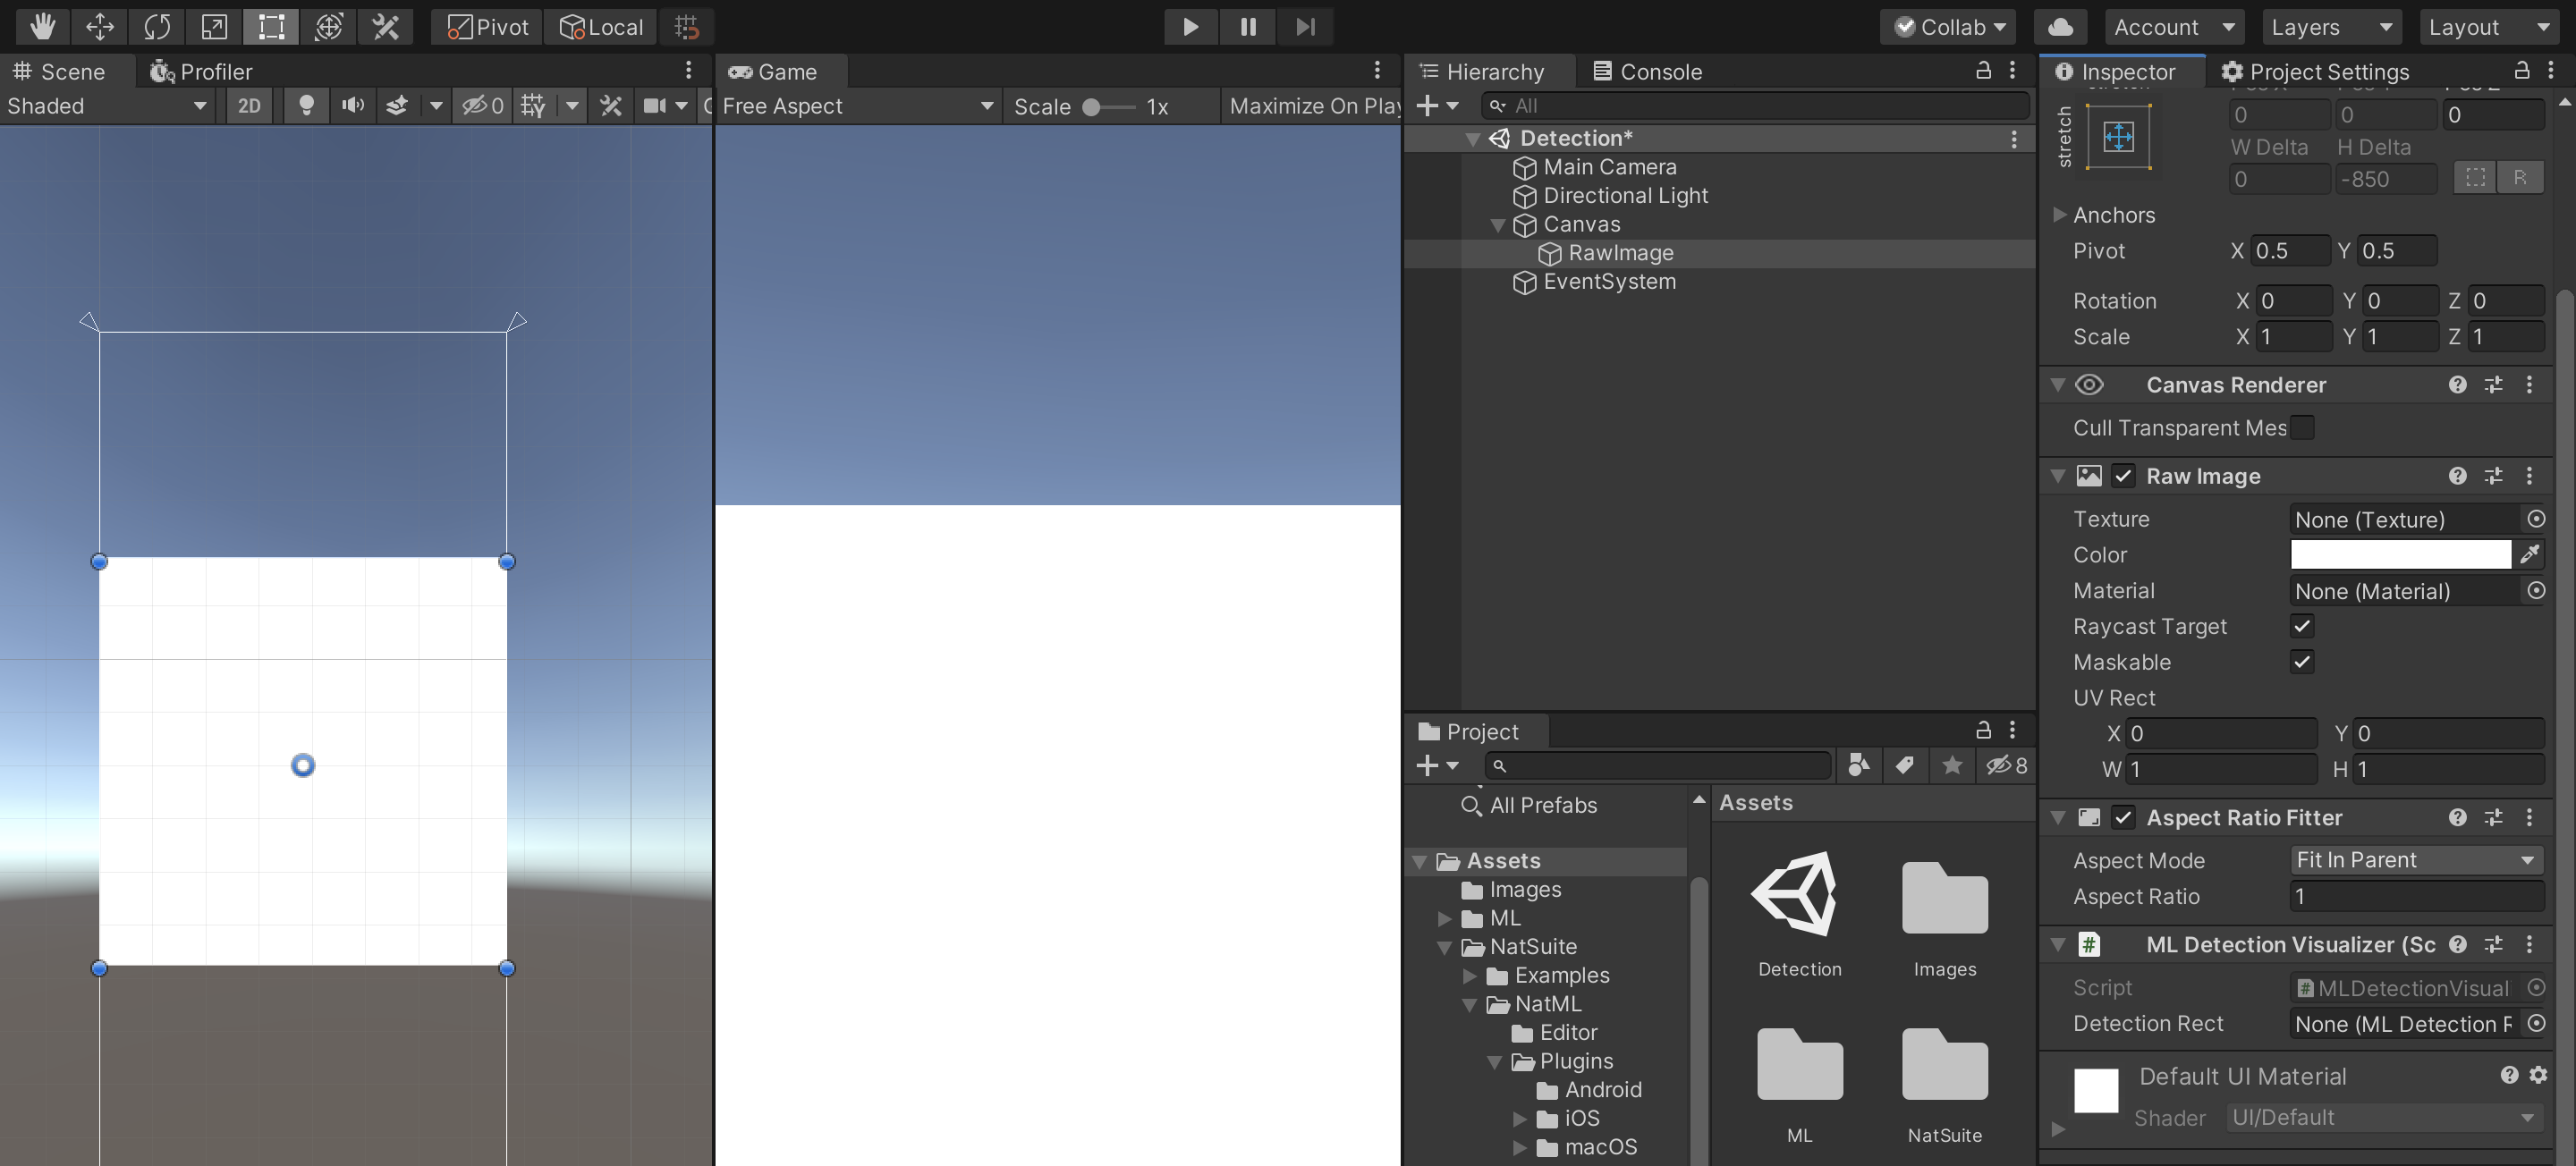The width and height of the screenshot is (2576, 1166).
Task: Select Main Camera in Hierarchy
Action: pyautogui.click(x=1609, y=167)
